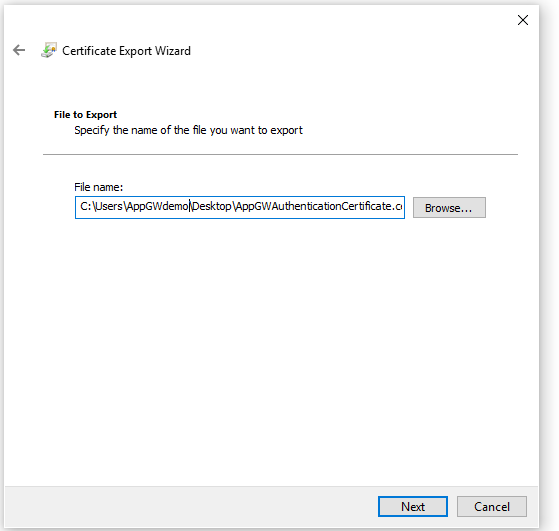
Task: Proceed with the Next button
Action: pos(413,506)
